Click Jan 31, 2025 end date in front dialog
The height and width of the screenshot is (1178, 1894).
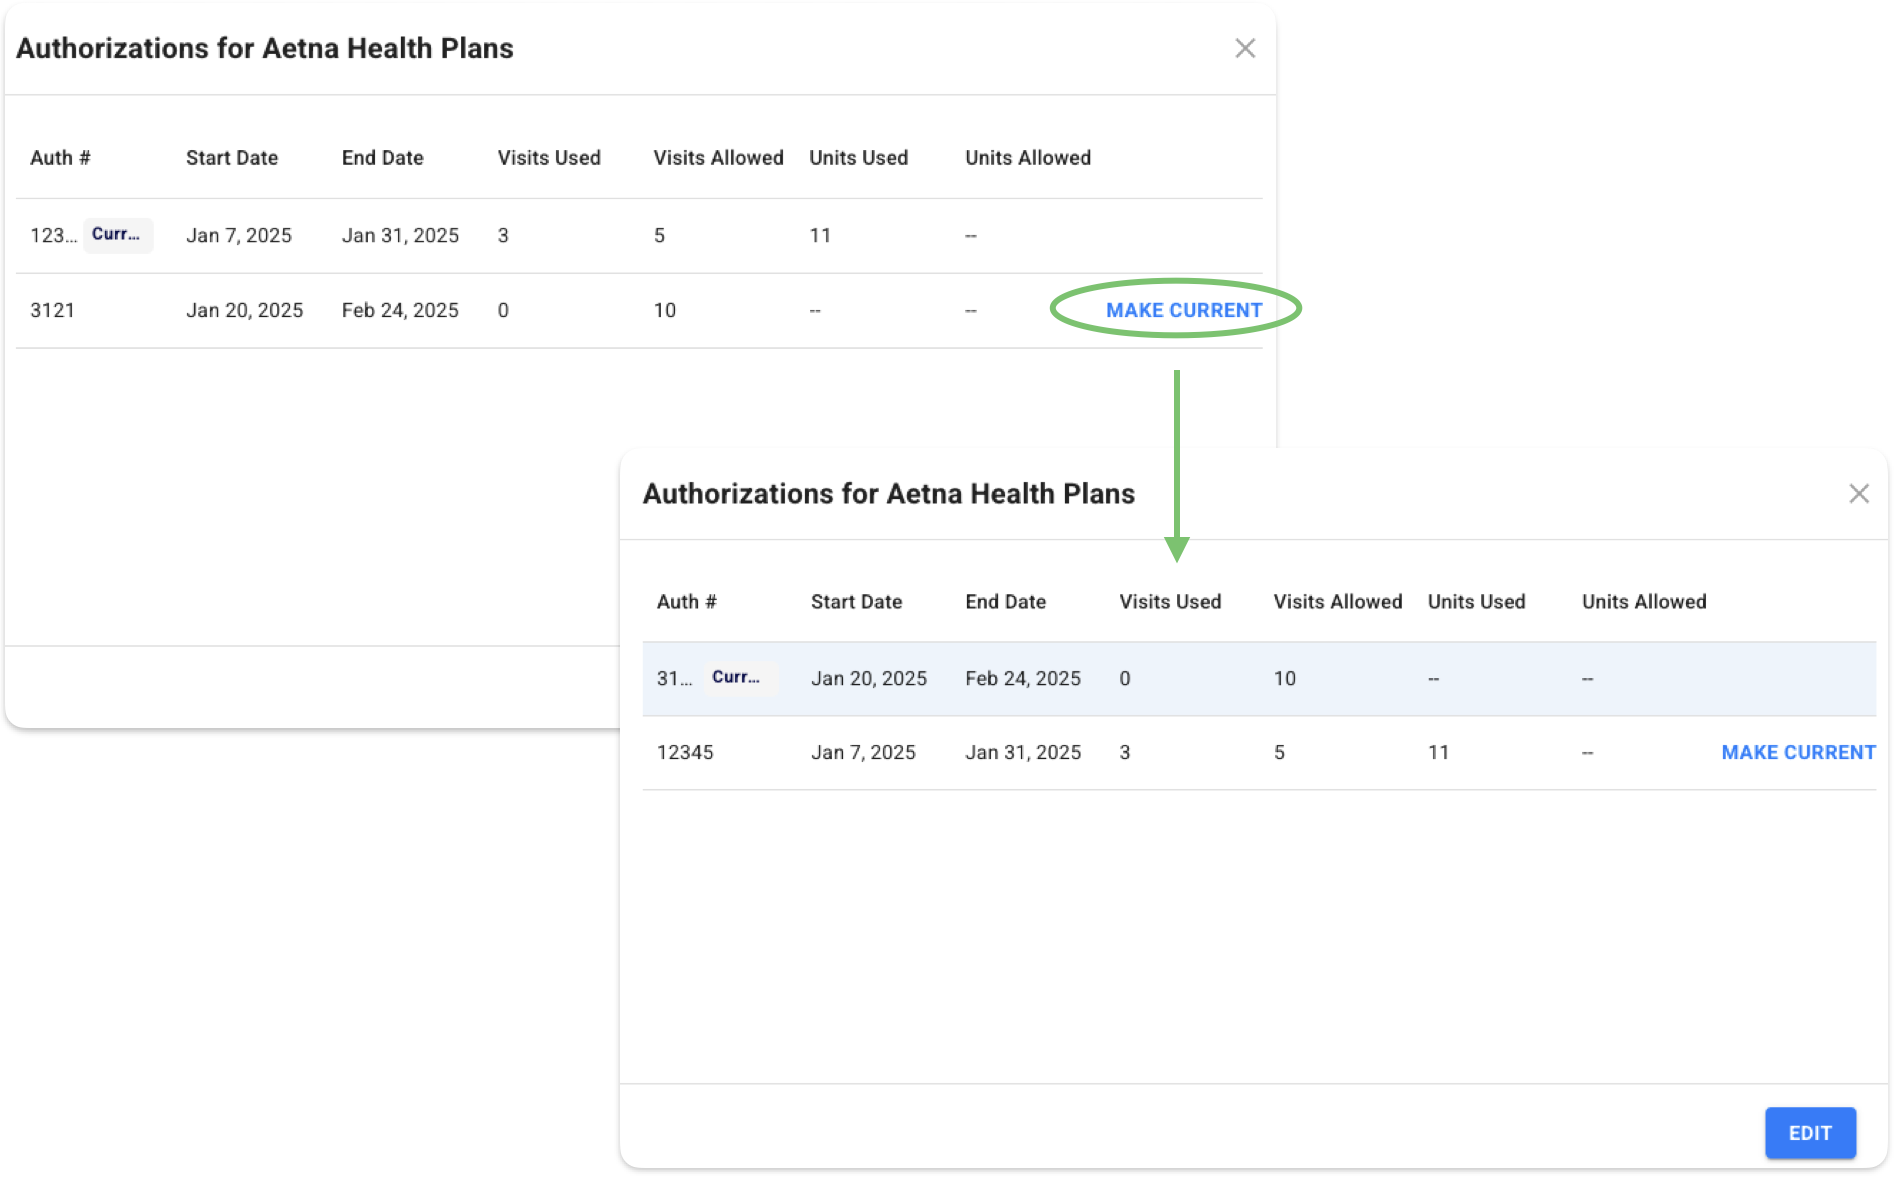pos(1023,752)
